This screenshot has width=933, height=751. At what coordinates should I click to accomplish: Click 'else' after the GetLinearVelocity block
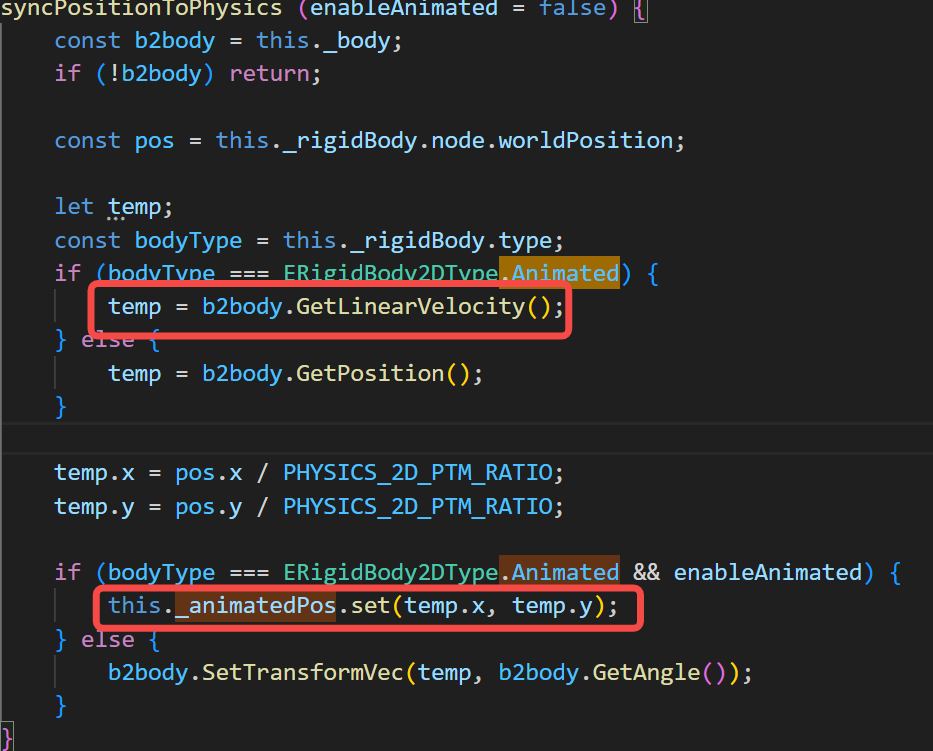(108, 340)
